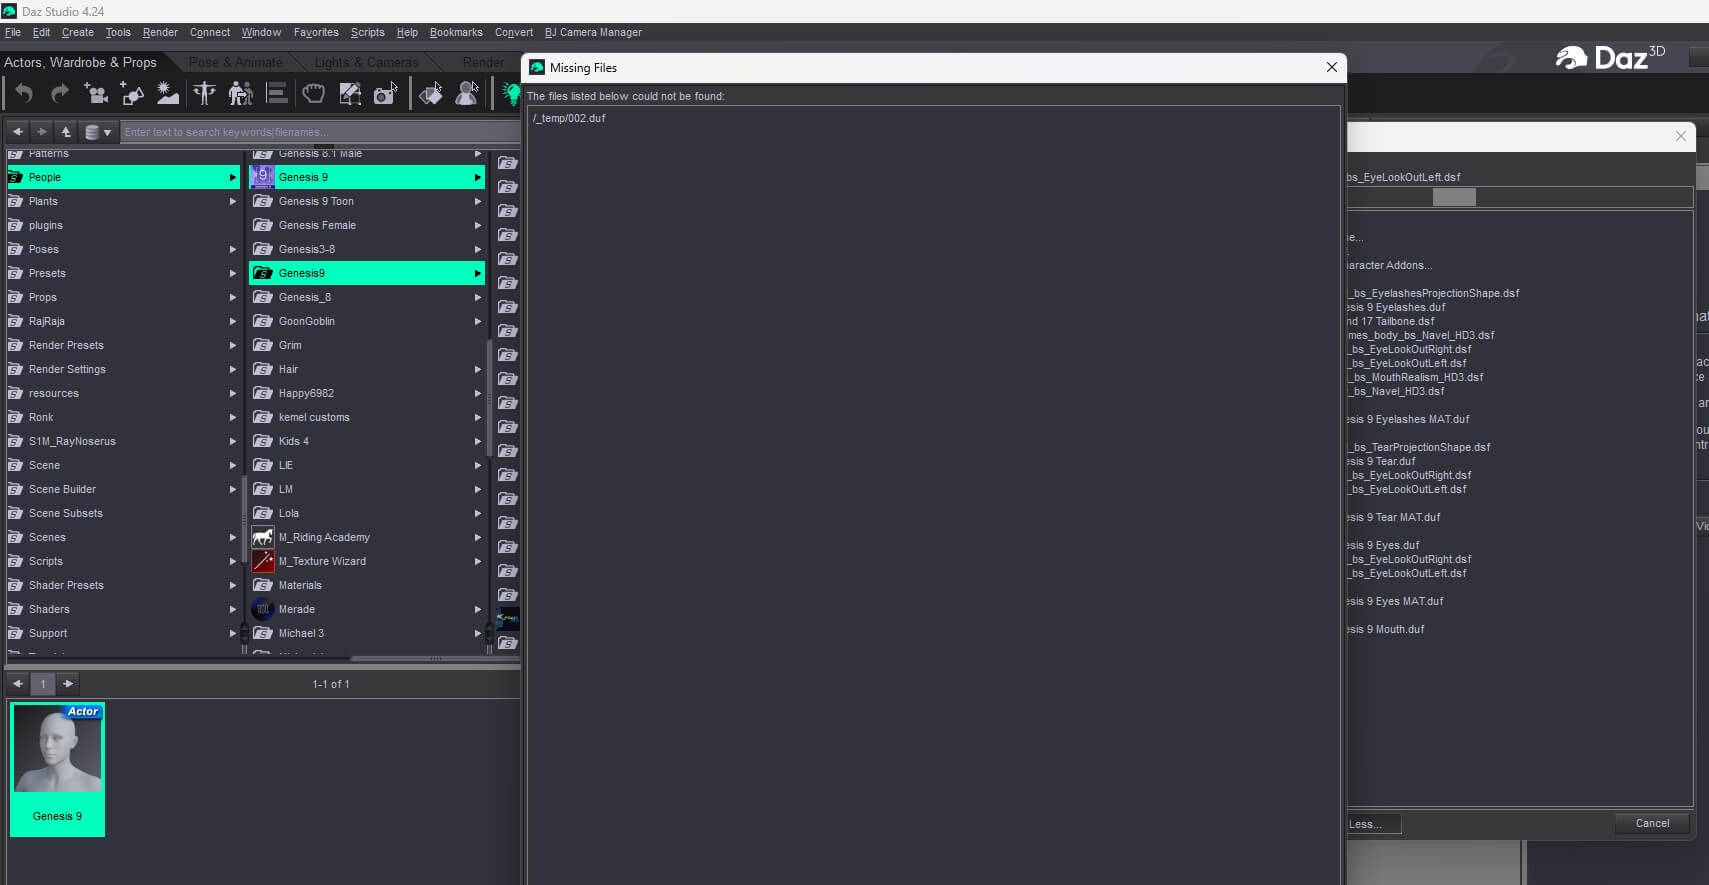Expand the Genesis 9 Toon submenu arrow
1709x885 pixels.
[x=478, y=201]
